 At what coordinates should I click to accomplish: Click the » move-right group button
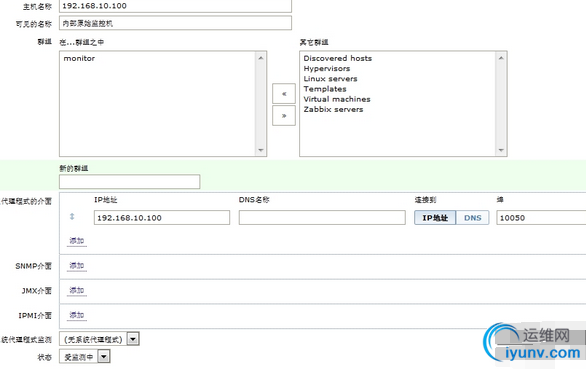tap(284, 116)
